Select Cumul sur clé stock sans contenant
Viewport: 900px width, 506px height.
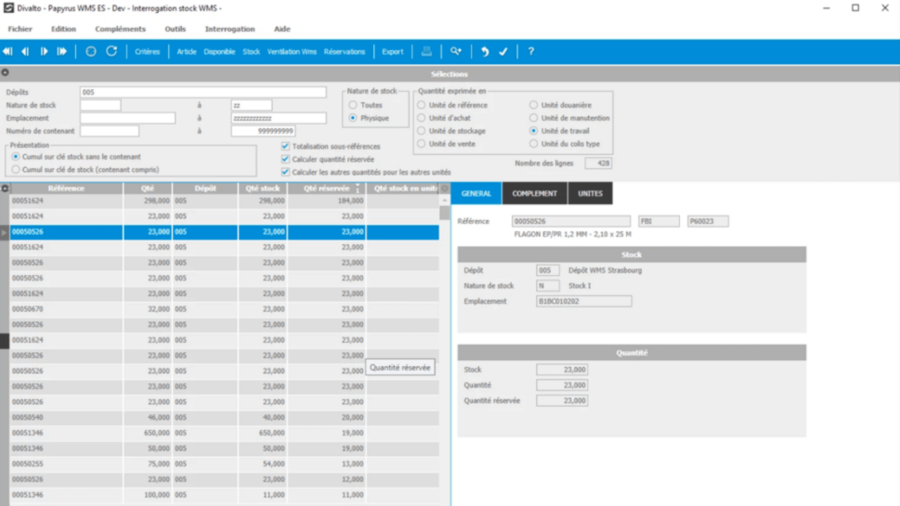tap(15, 157)
